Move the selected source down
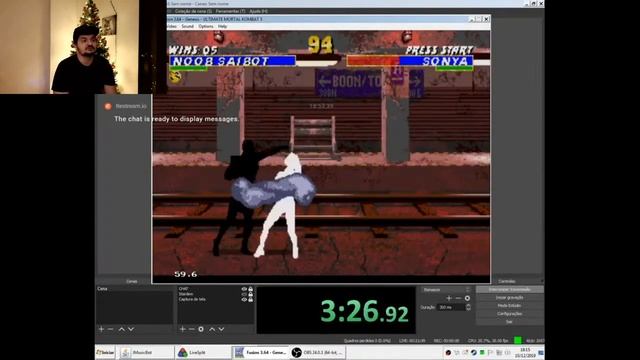The width and height of the screenshot is (640, 360). [221, 329]
